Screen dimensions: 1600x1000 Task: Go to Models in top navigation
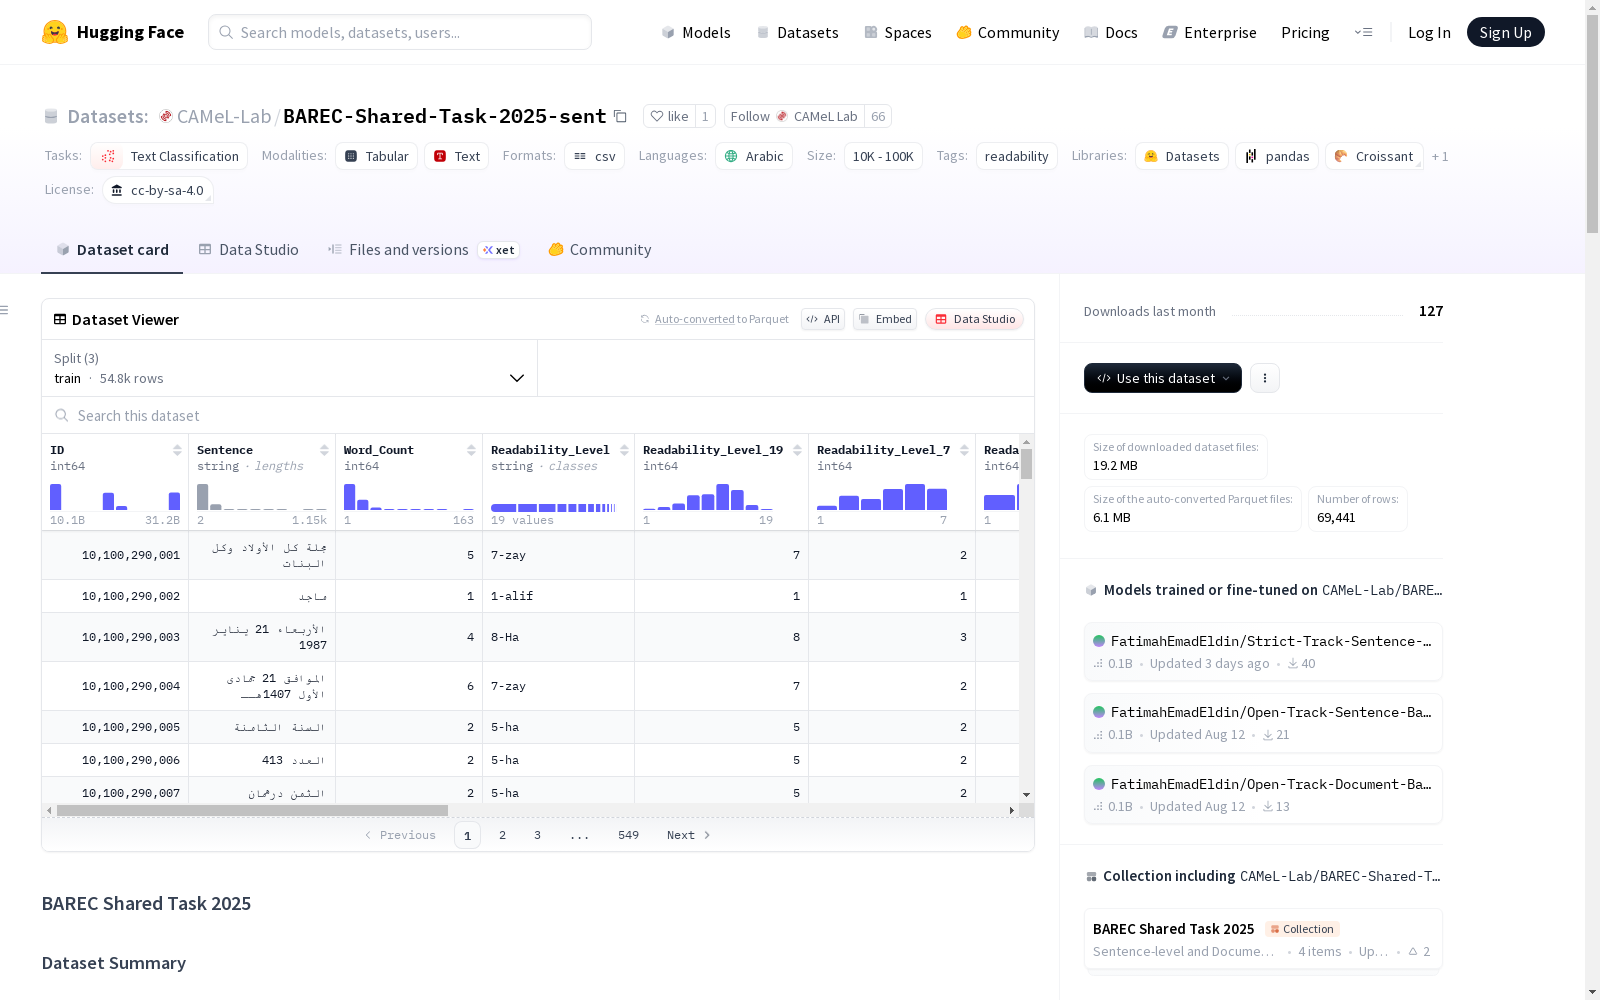pyautogui.click(x=696, y=32)
